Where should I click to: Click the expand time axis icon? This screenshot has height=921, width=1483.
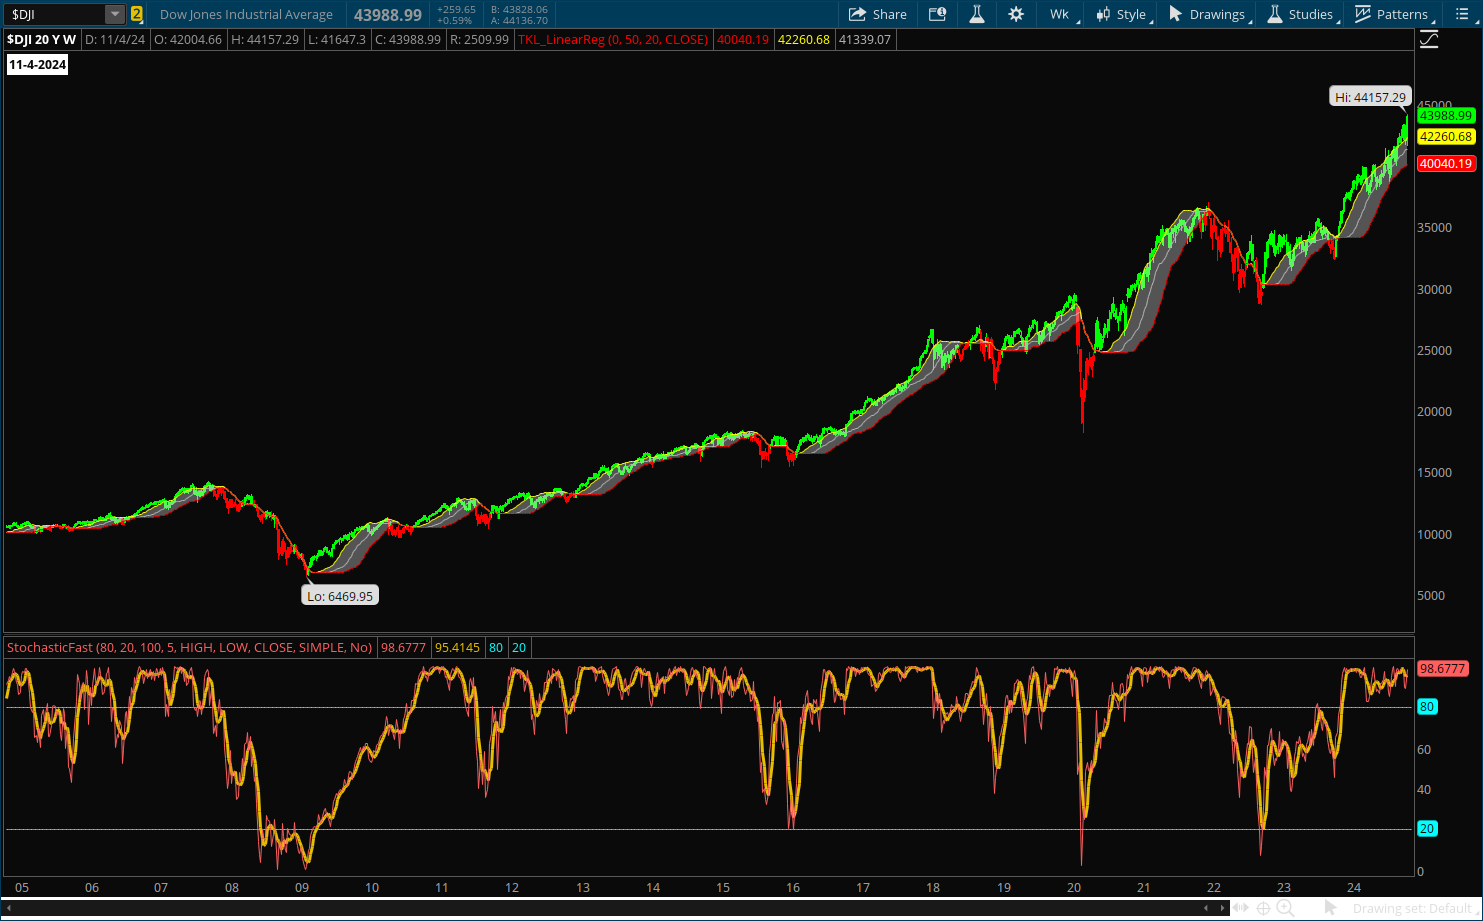(1241, 908)
